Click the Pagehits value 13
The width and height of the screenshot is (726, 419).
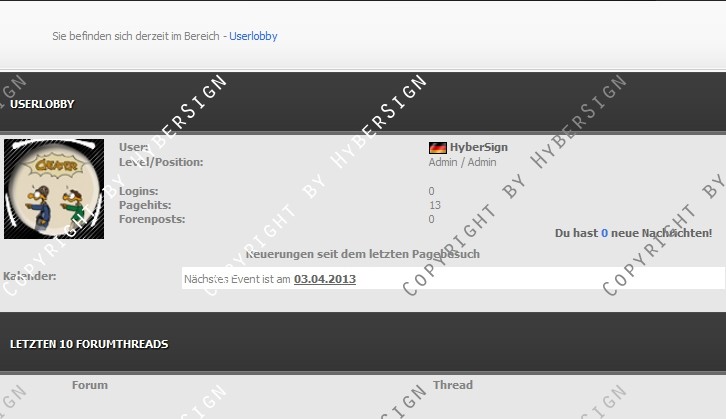434,205
